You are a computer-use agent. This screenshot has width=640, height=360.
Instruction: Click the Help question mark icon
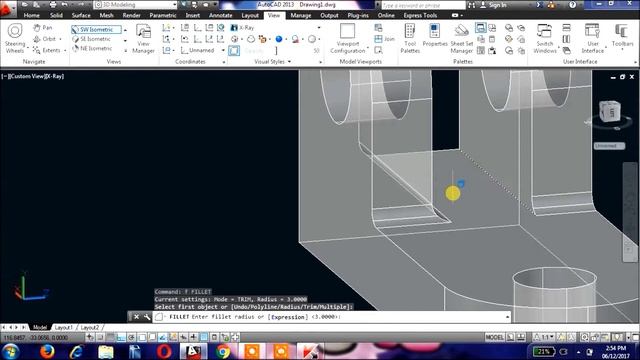(573, 5)
